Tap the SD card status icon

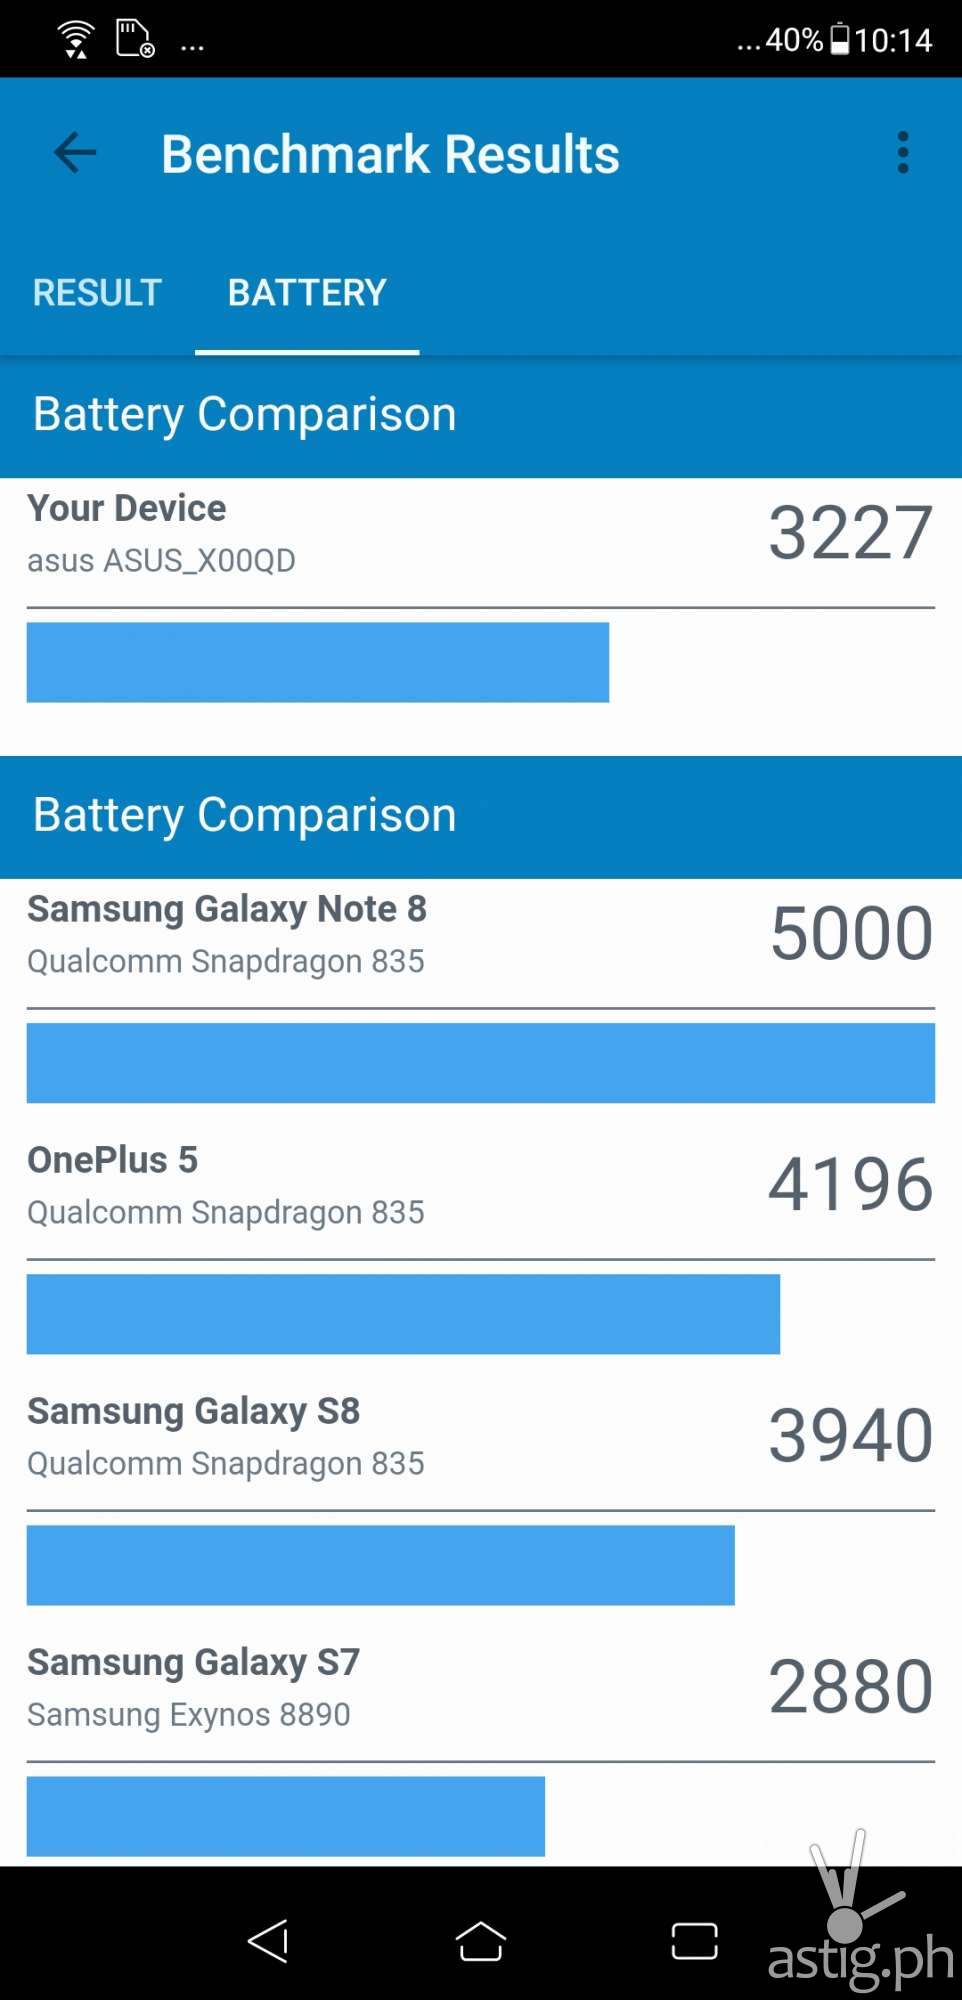click(x=135, y=40)
